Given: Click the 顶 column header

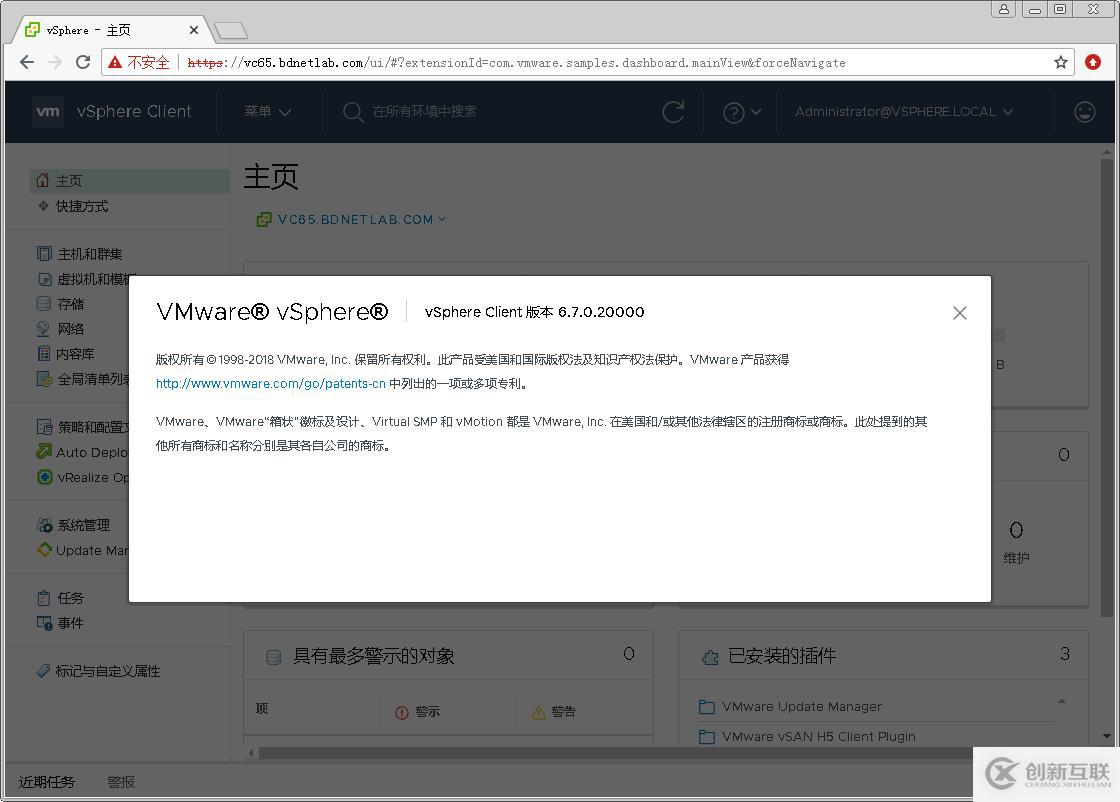Looking at the screenshot, I should 262,708.
